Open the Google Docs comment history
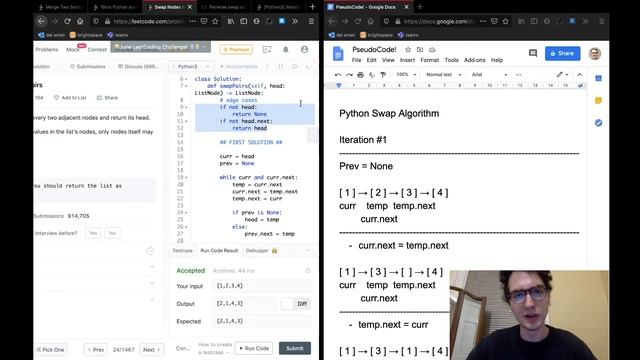This screenshot has width=640, height=360. pyautogui.click(x=533, y=53)
